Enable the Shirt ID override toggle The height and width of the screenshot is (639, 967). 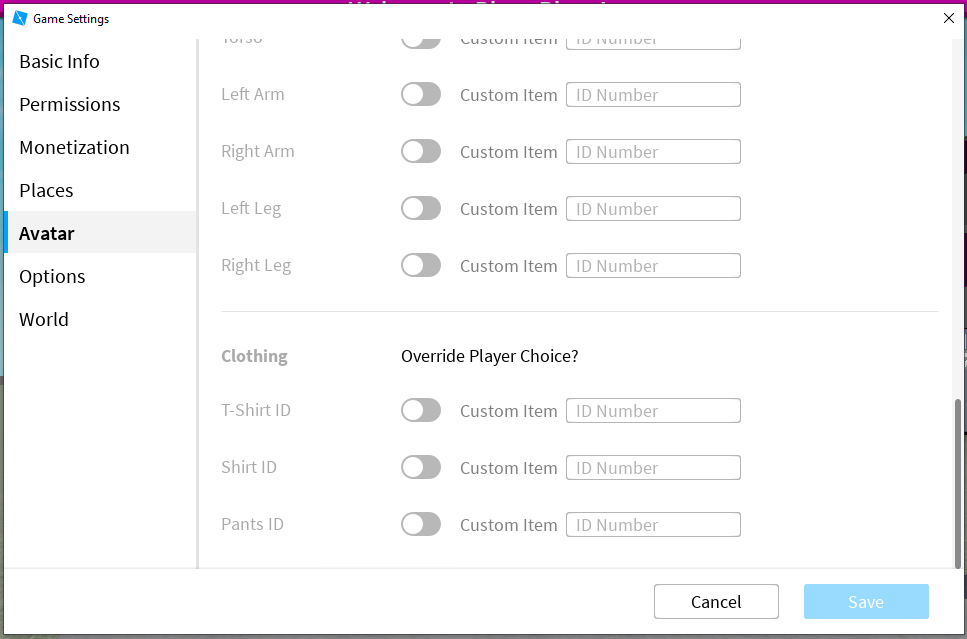pos(421,467)
